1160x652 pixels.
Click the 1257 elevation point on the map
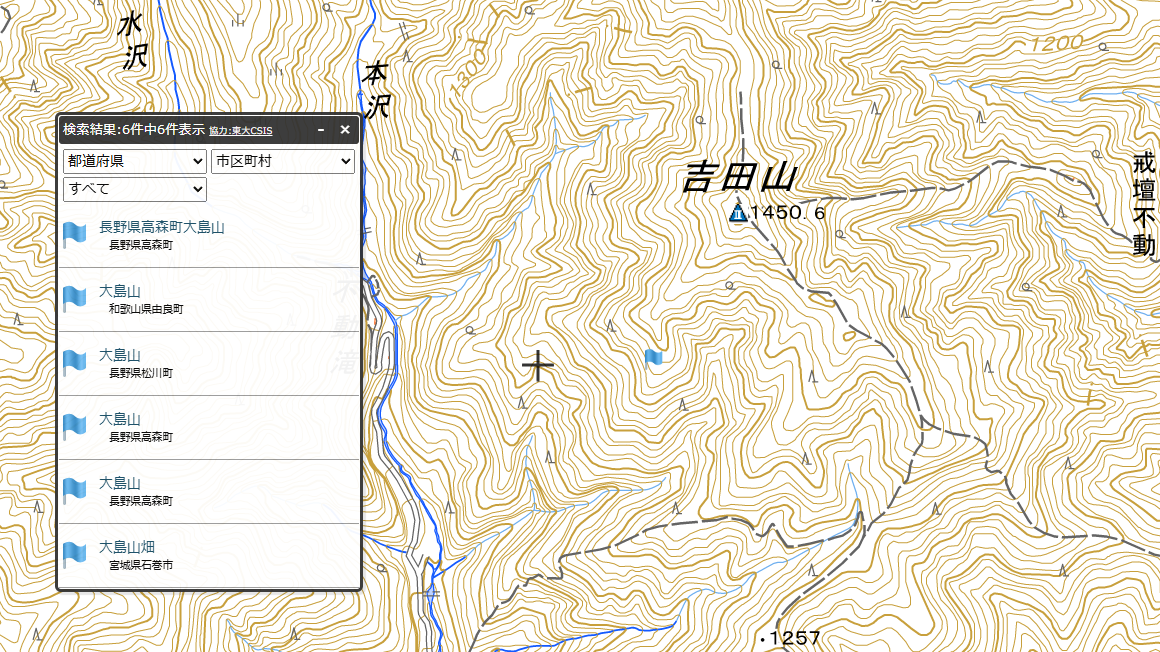click(790, 638)
